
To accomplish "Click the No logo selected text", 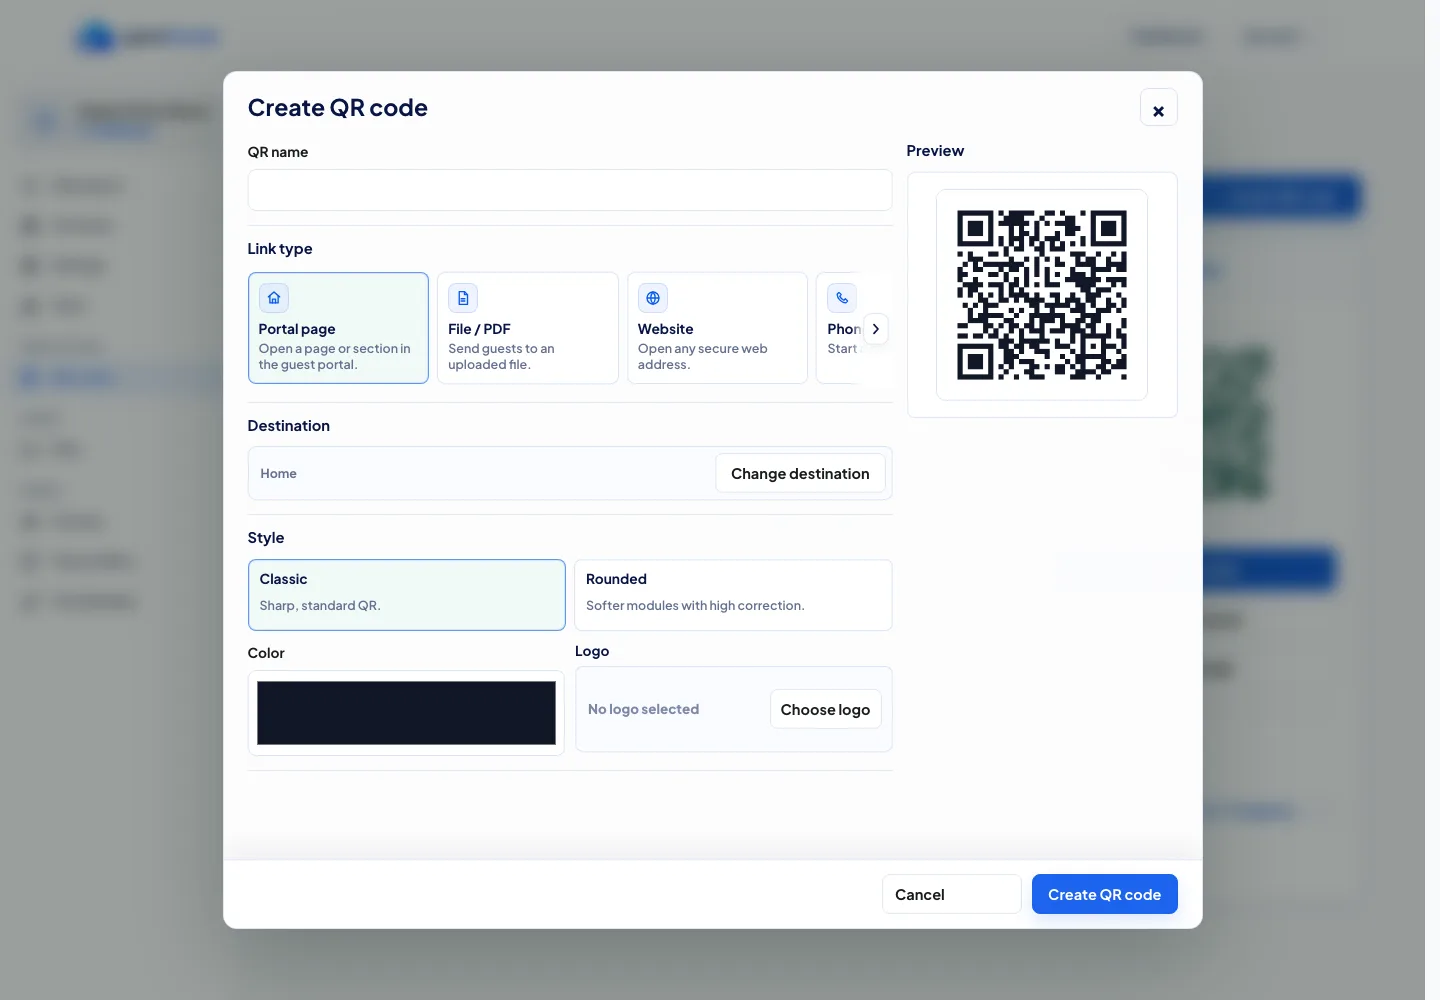I will pyautogui.click(x=643, y=709).
